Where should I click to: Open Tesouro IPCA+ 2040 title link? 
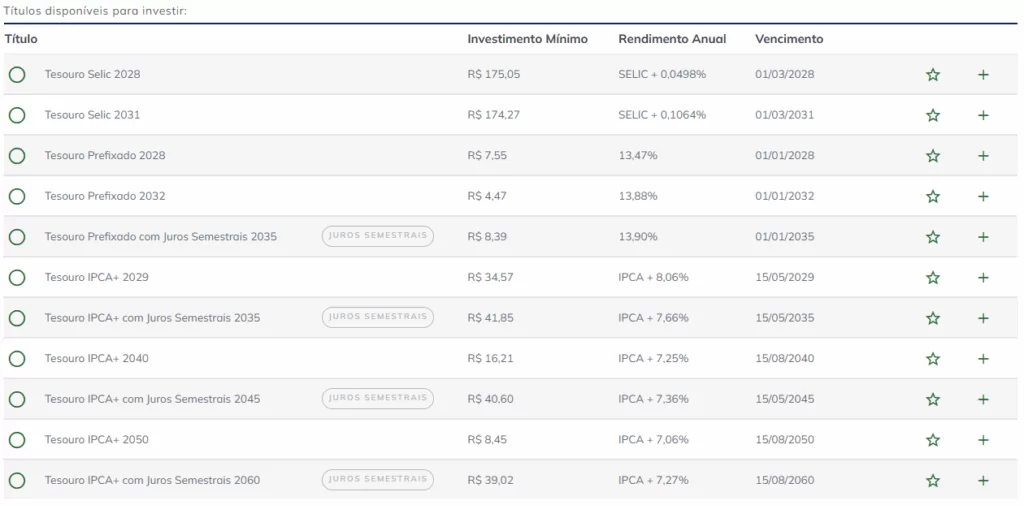click(x=96, y=358)
